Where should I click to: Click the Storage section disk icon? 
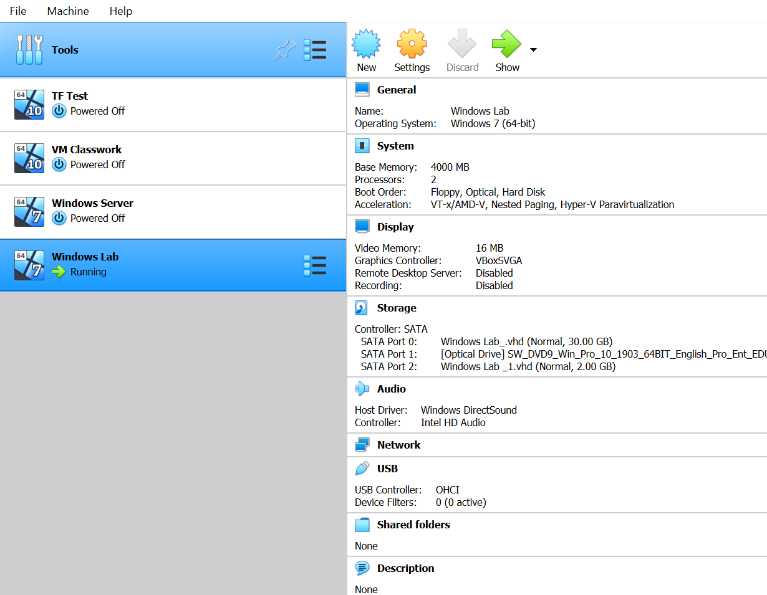click(361, 308)
